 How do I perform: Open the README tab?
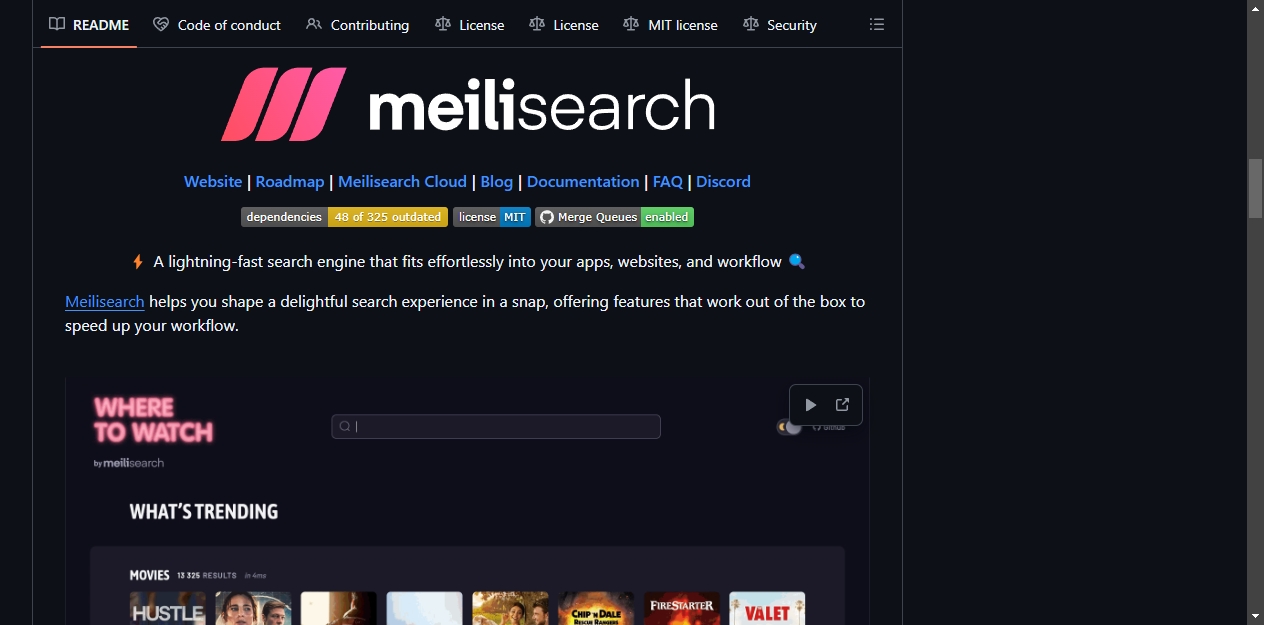pyautogui.click(x=89, y=25)
